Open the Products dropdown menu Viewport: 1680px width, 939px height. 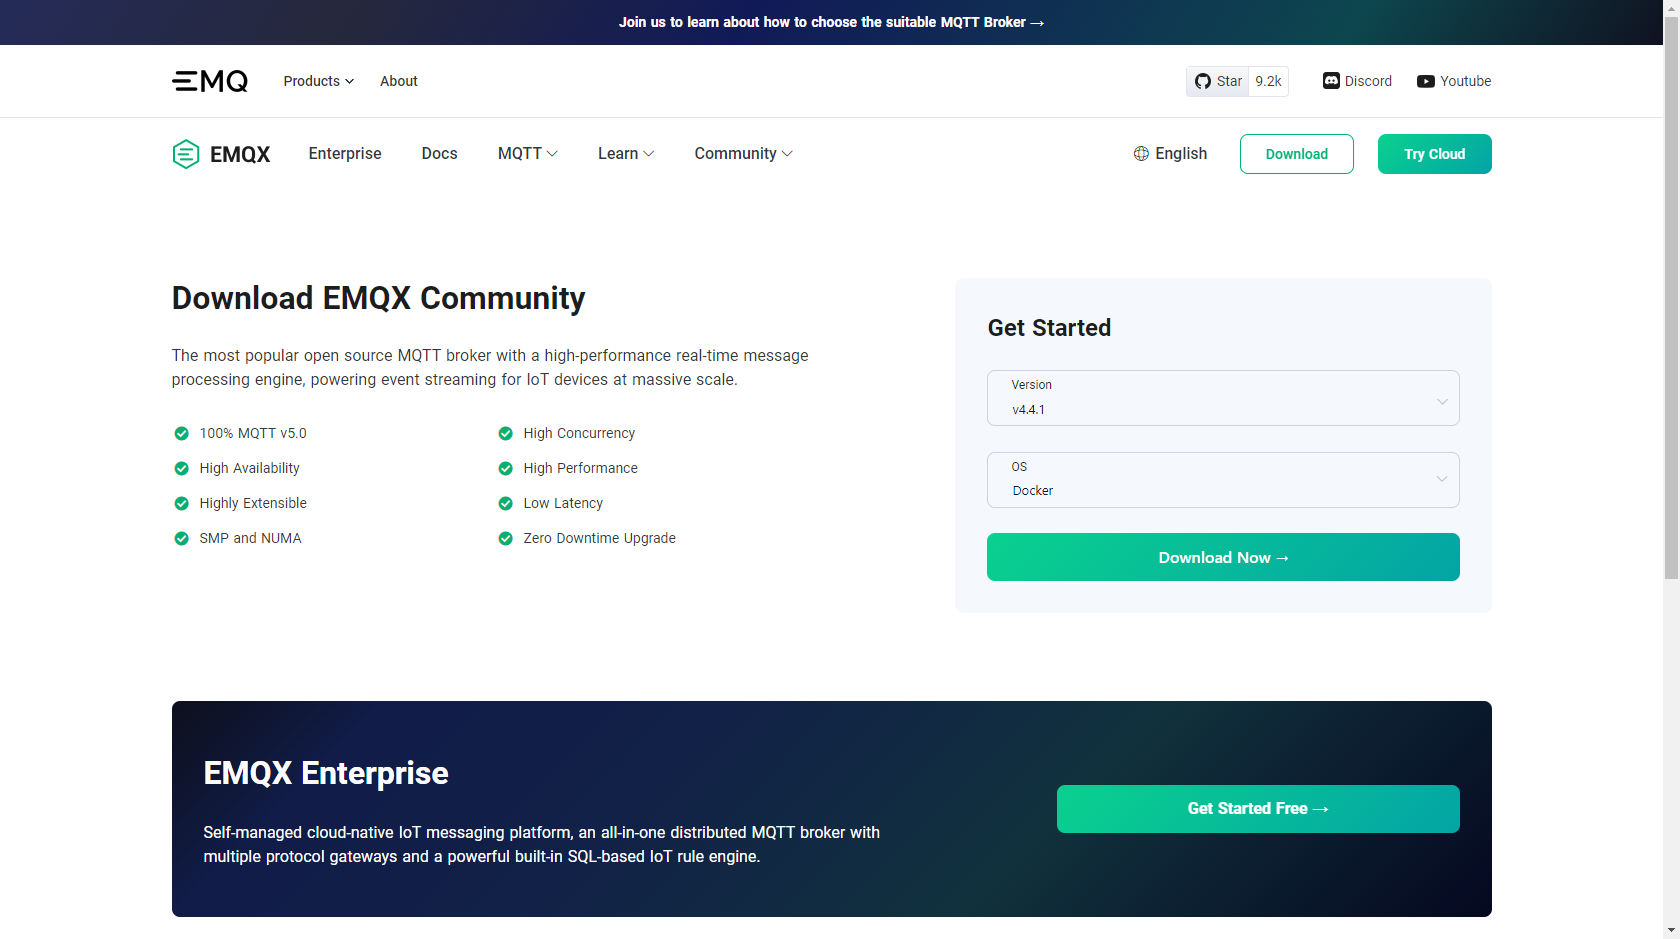click(x=317, y=81)
